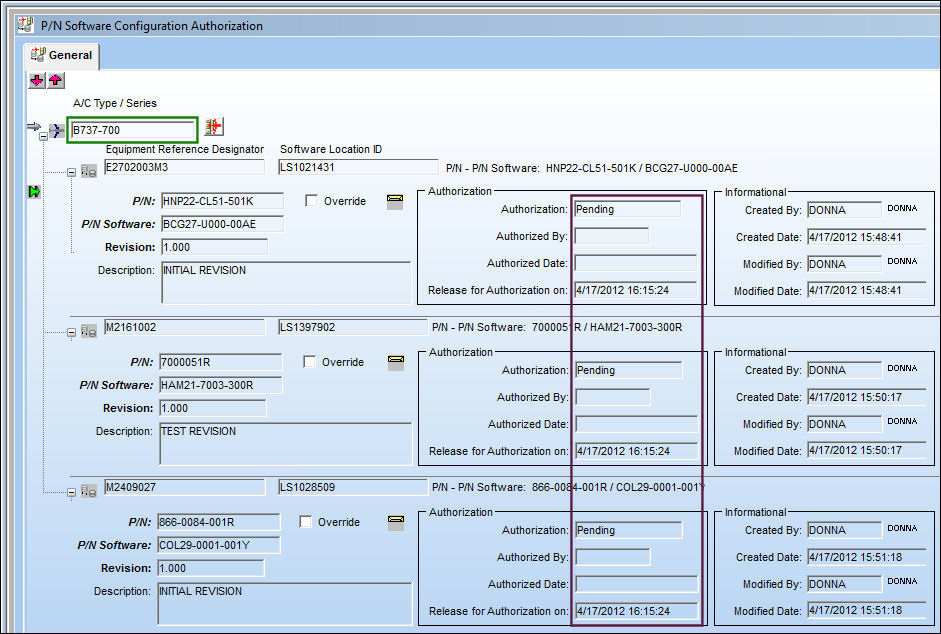
Task: Click the A/C Type / Series field B737-700
Action: coord(132,130)
